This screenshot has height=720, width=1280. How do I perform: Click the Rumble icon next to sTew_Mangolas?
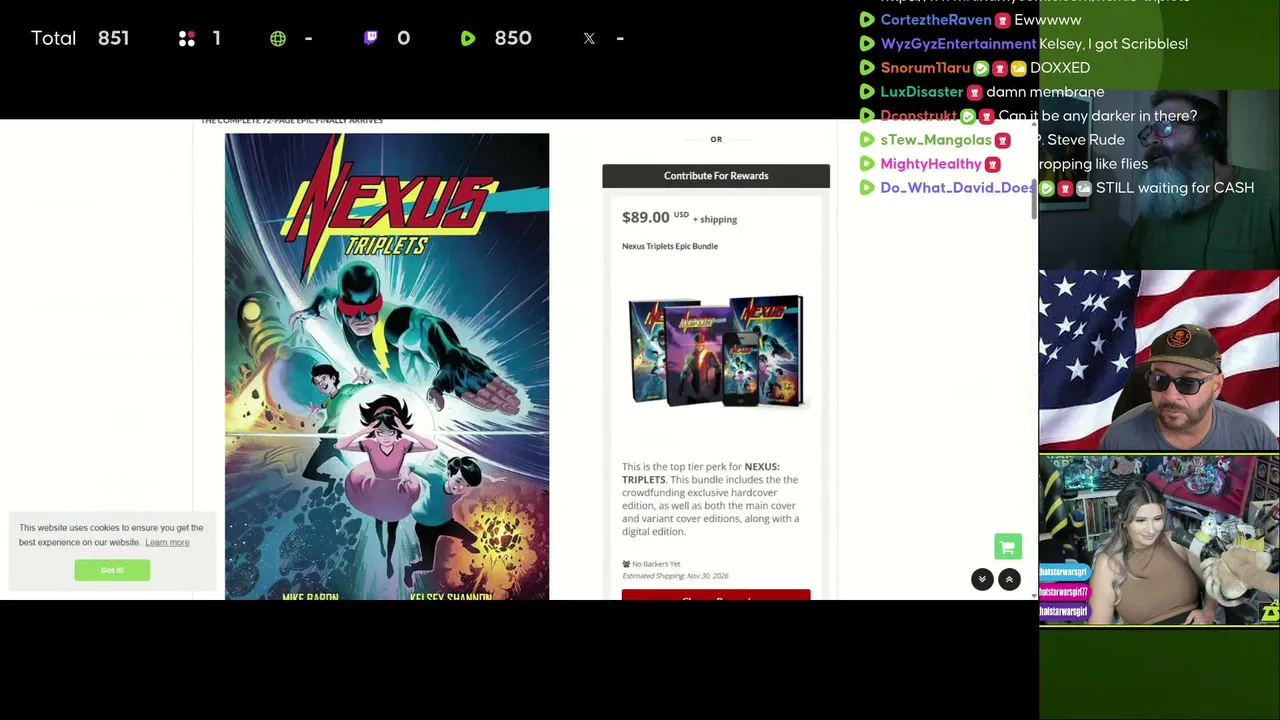(x=867, y=140)
